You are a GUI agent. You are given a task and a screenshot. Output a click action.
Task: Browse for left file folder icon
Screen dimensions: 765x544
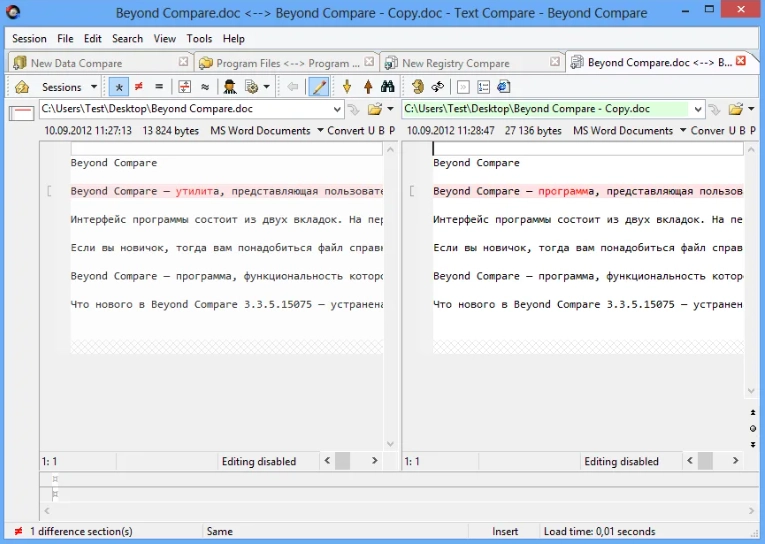[x=376, y=109]
